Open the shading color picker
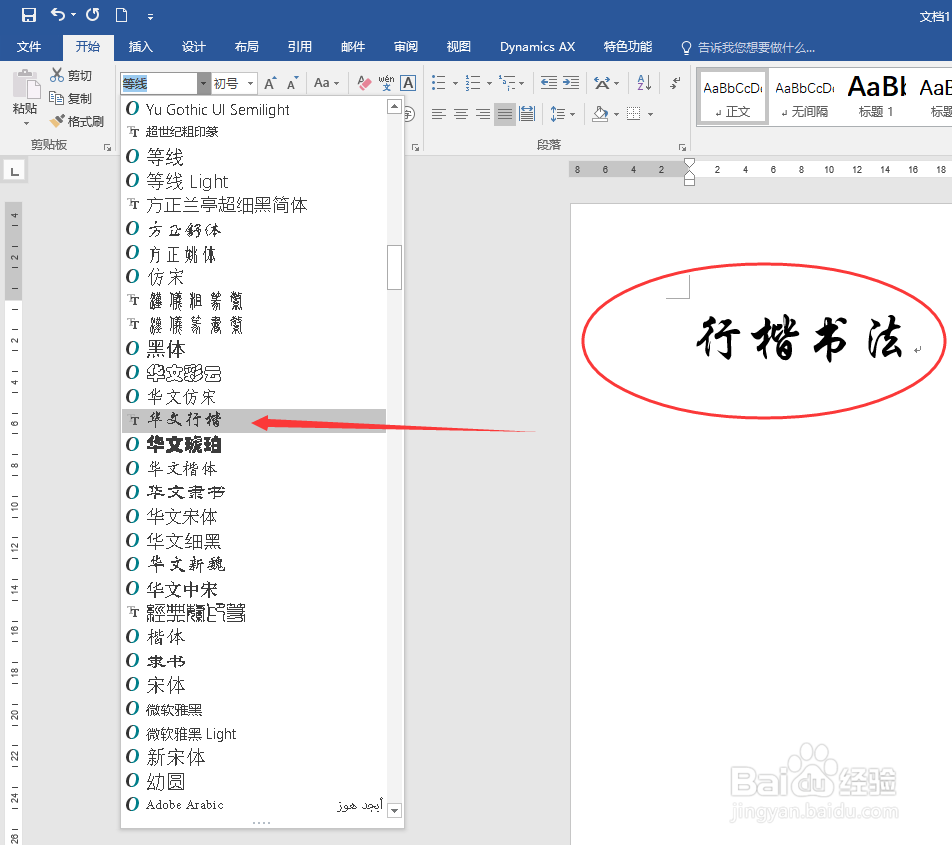952x845 pixels. 614,113
